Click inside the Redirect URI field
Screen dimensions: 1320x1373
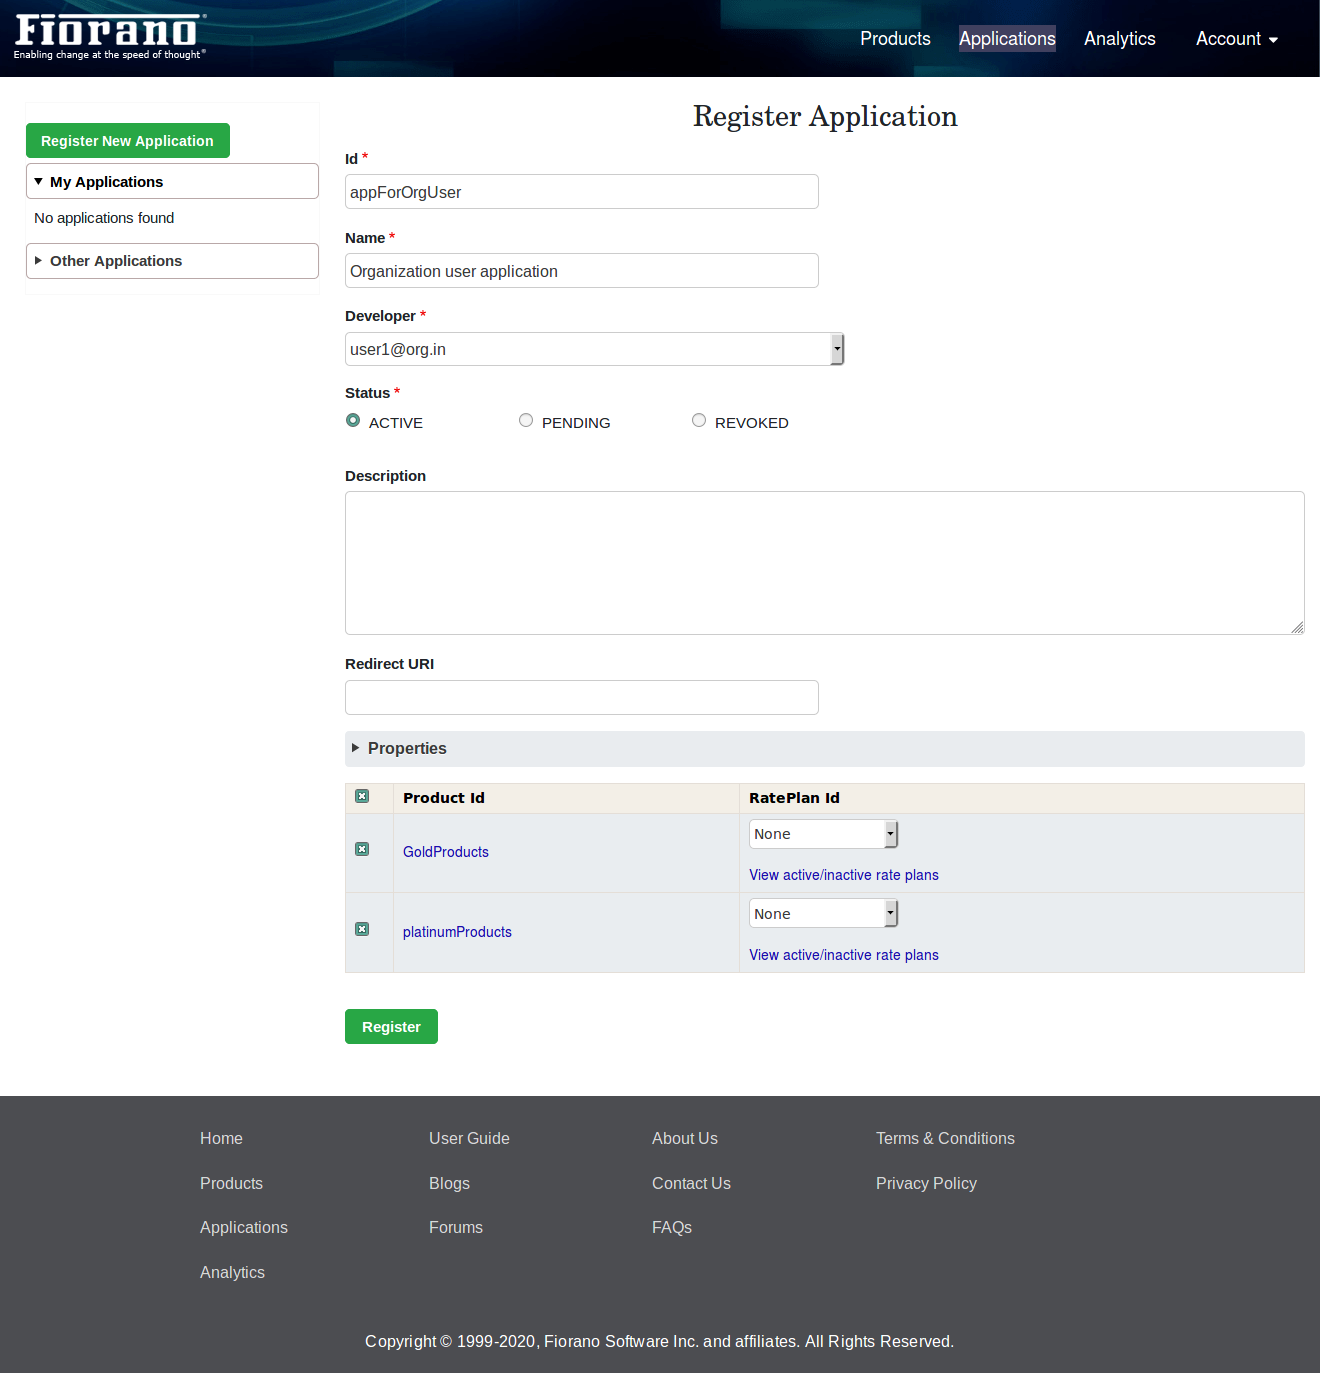click(581, 697)
